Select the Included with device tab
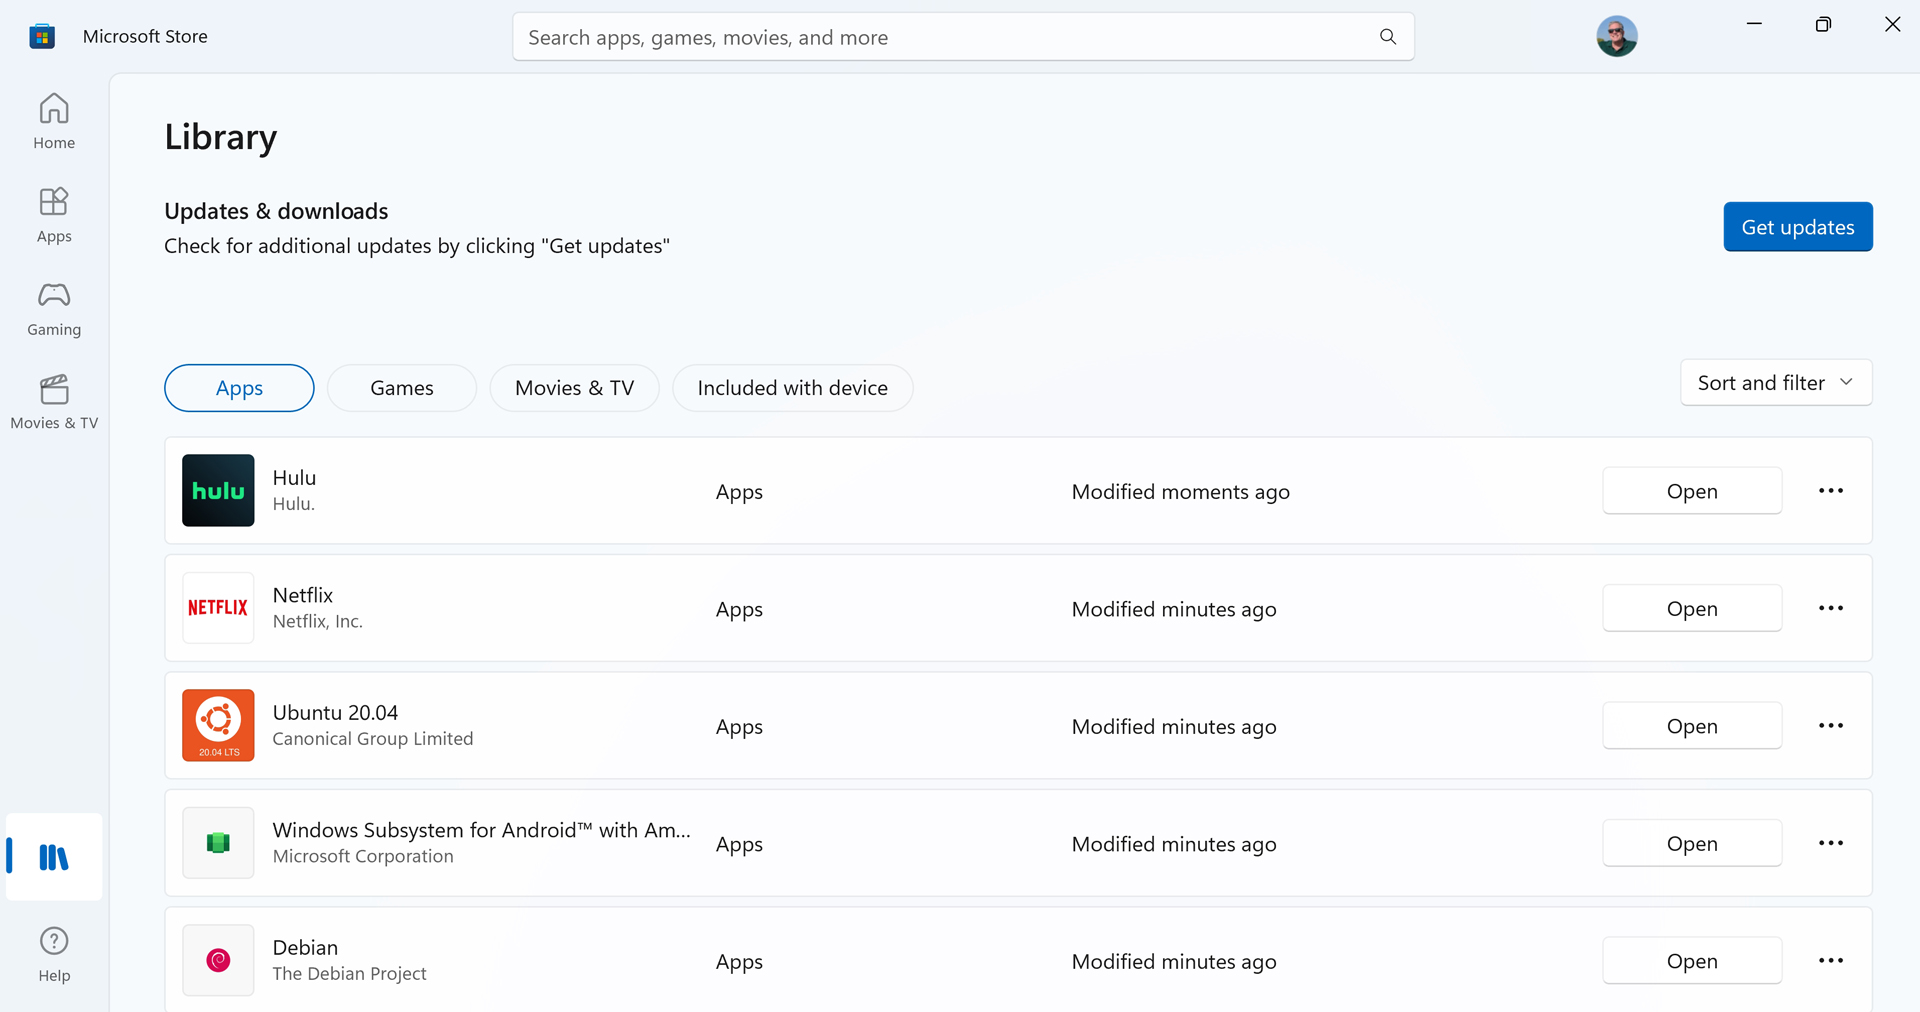This screenshot has width=1920, height=1012. [x=792, y=388]
